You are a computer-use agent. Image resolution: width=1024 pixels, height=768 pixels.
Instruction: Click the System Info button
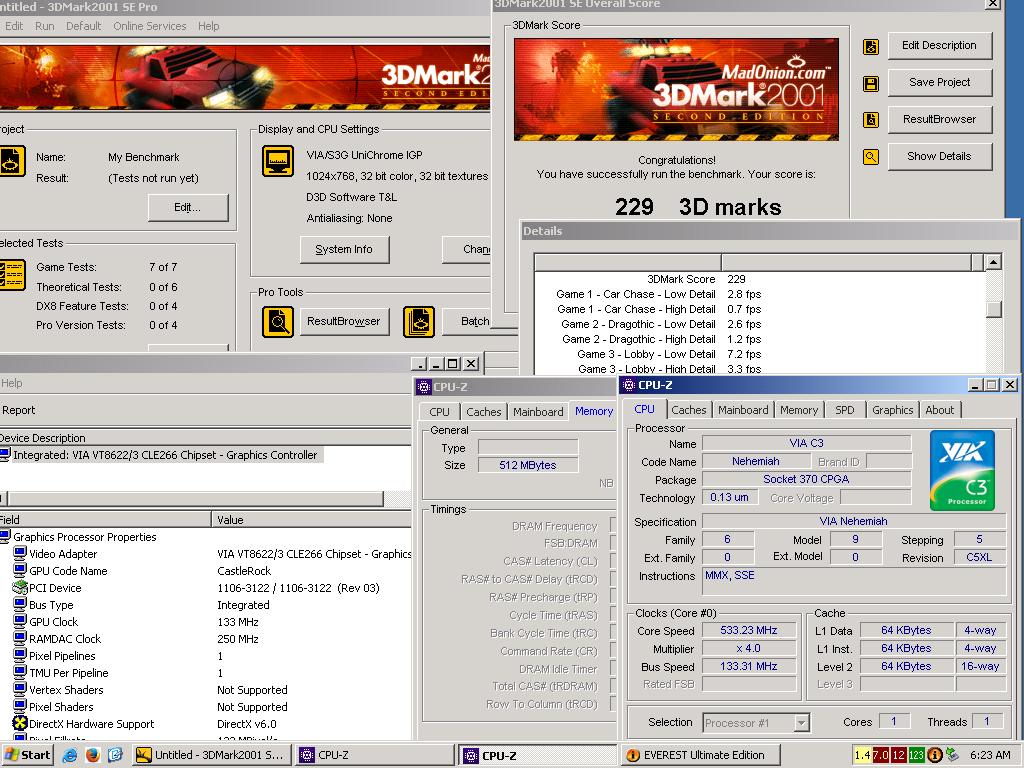click(344, 249)
